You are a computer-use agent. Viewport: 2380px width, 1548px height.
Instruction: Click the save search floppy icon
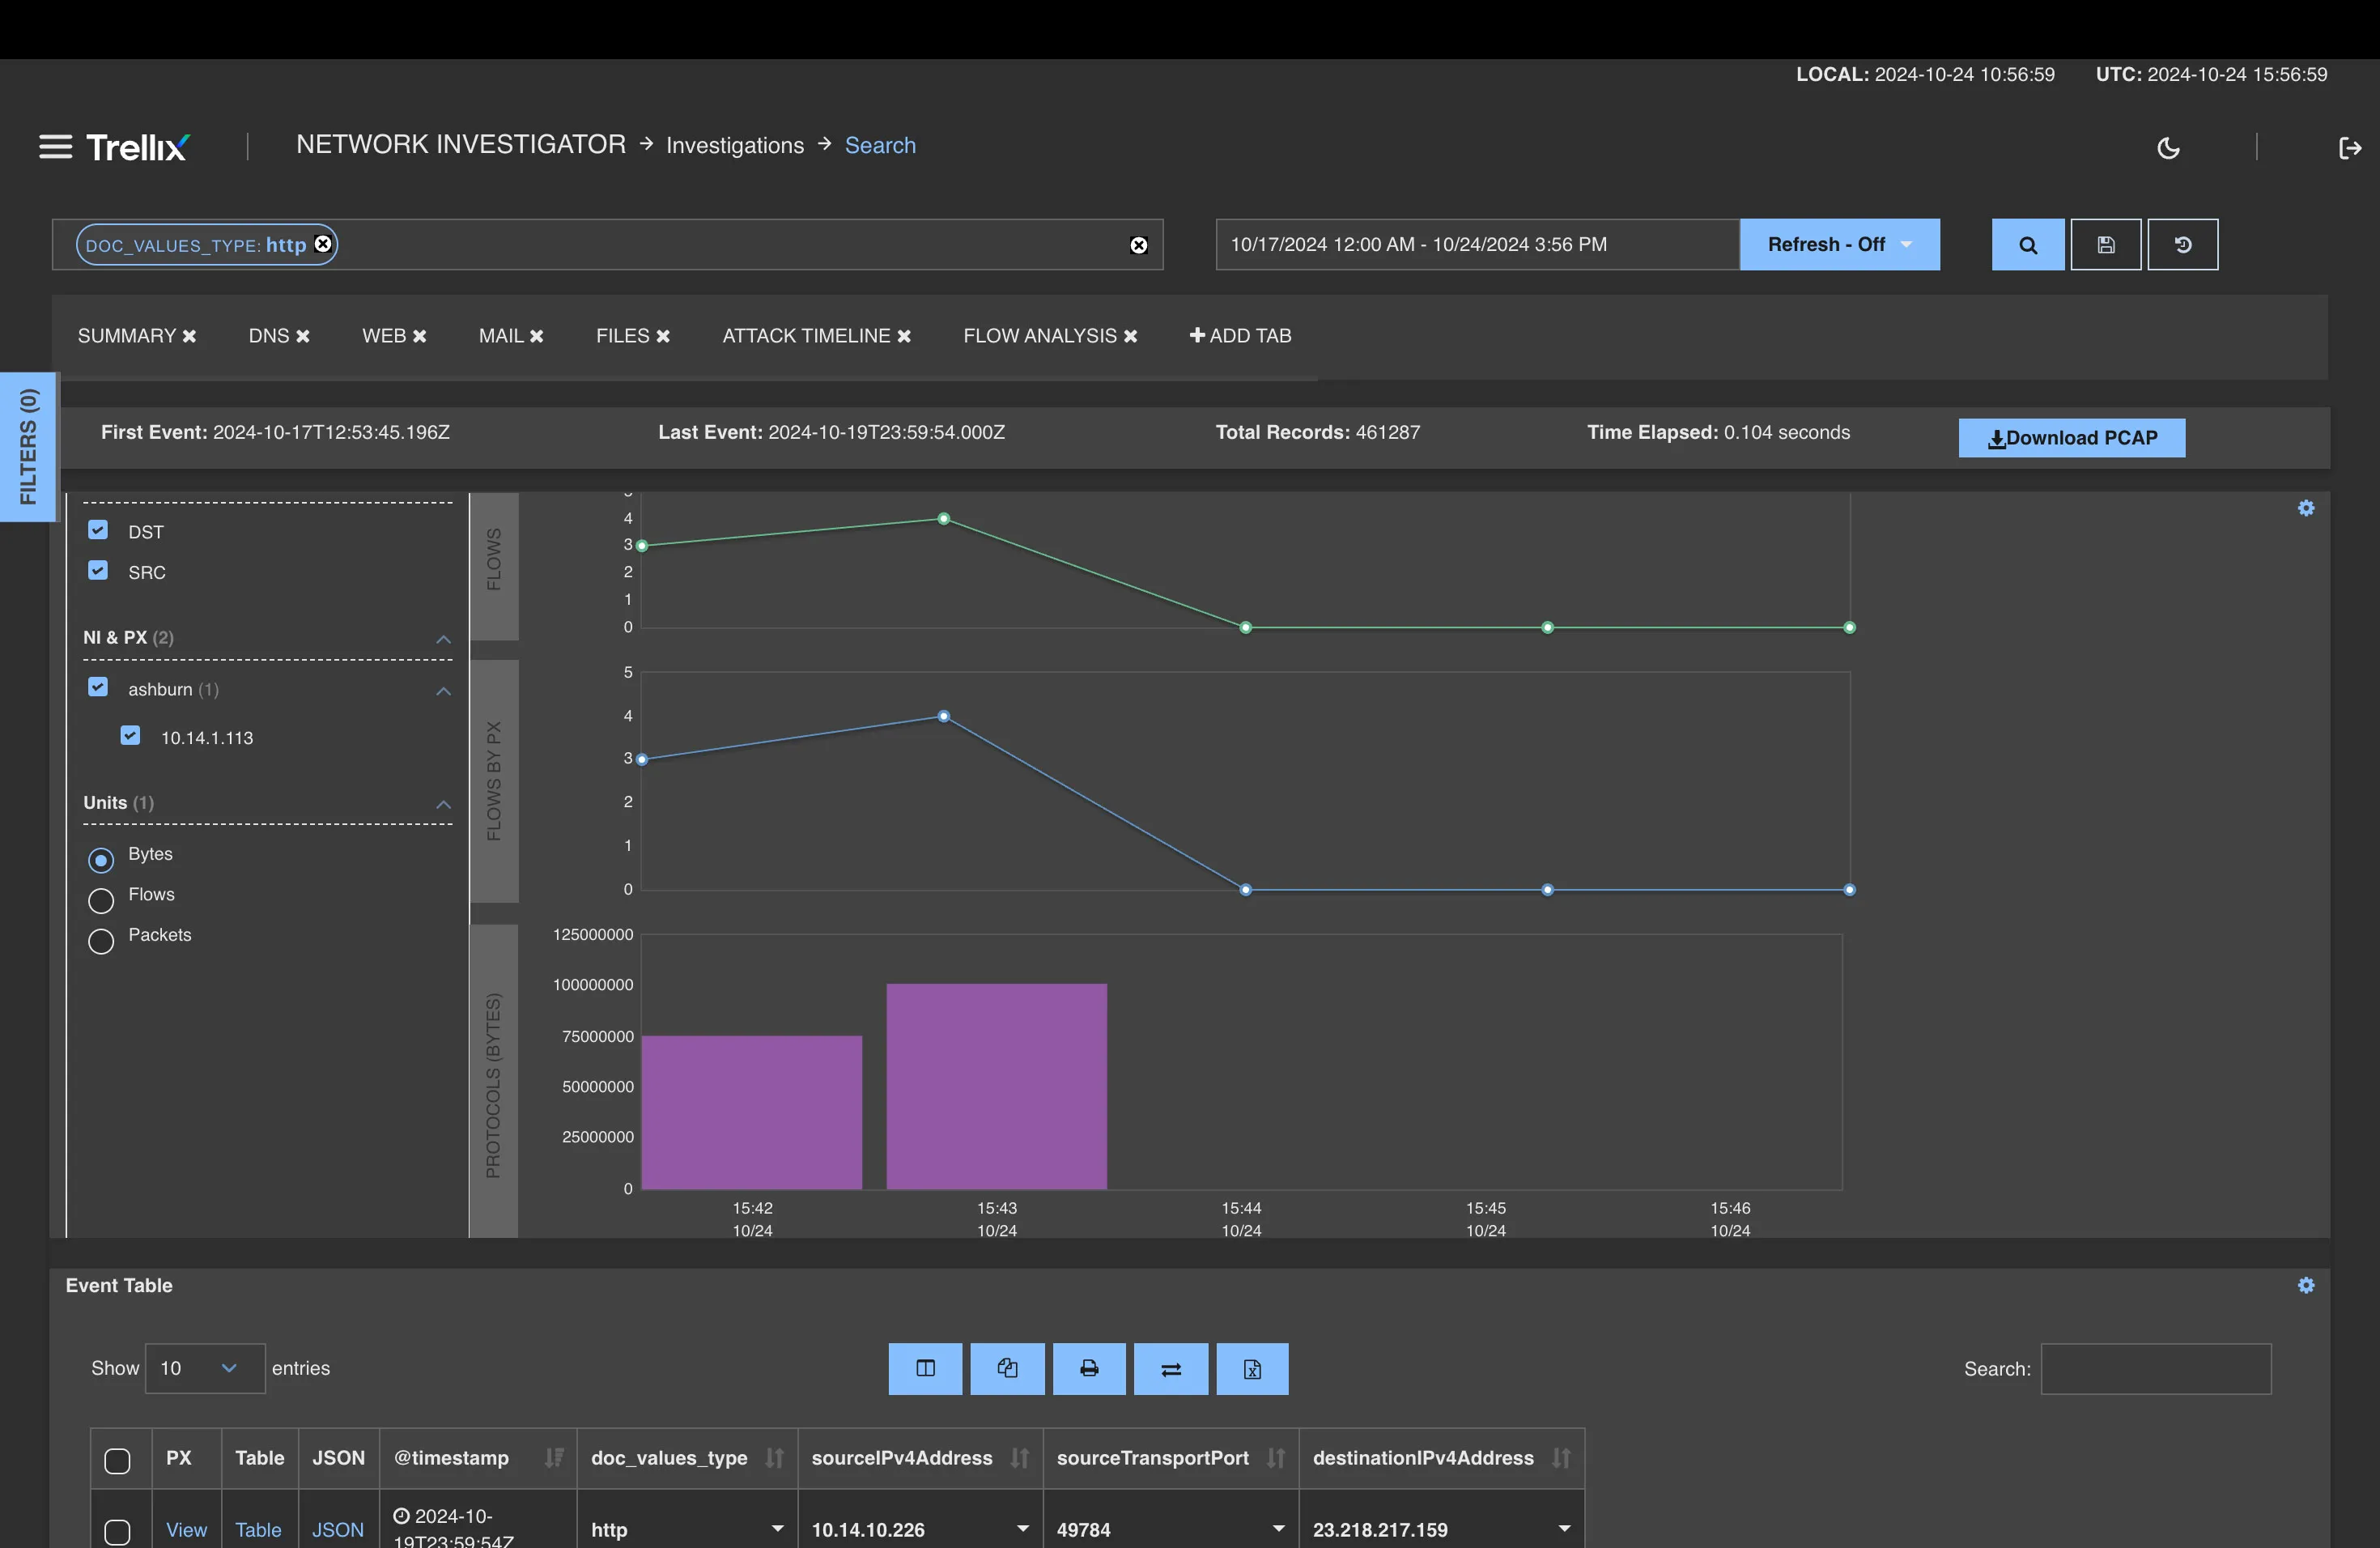point(2105,245)
